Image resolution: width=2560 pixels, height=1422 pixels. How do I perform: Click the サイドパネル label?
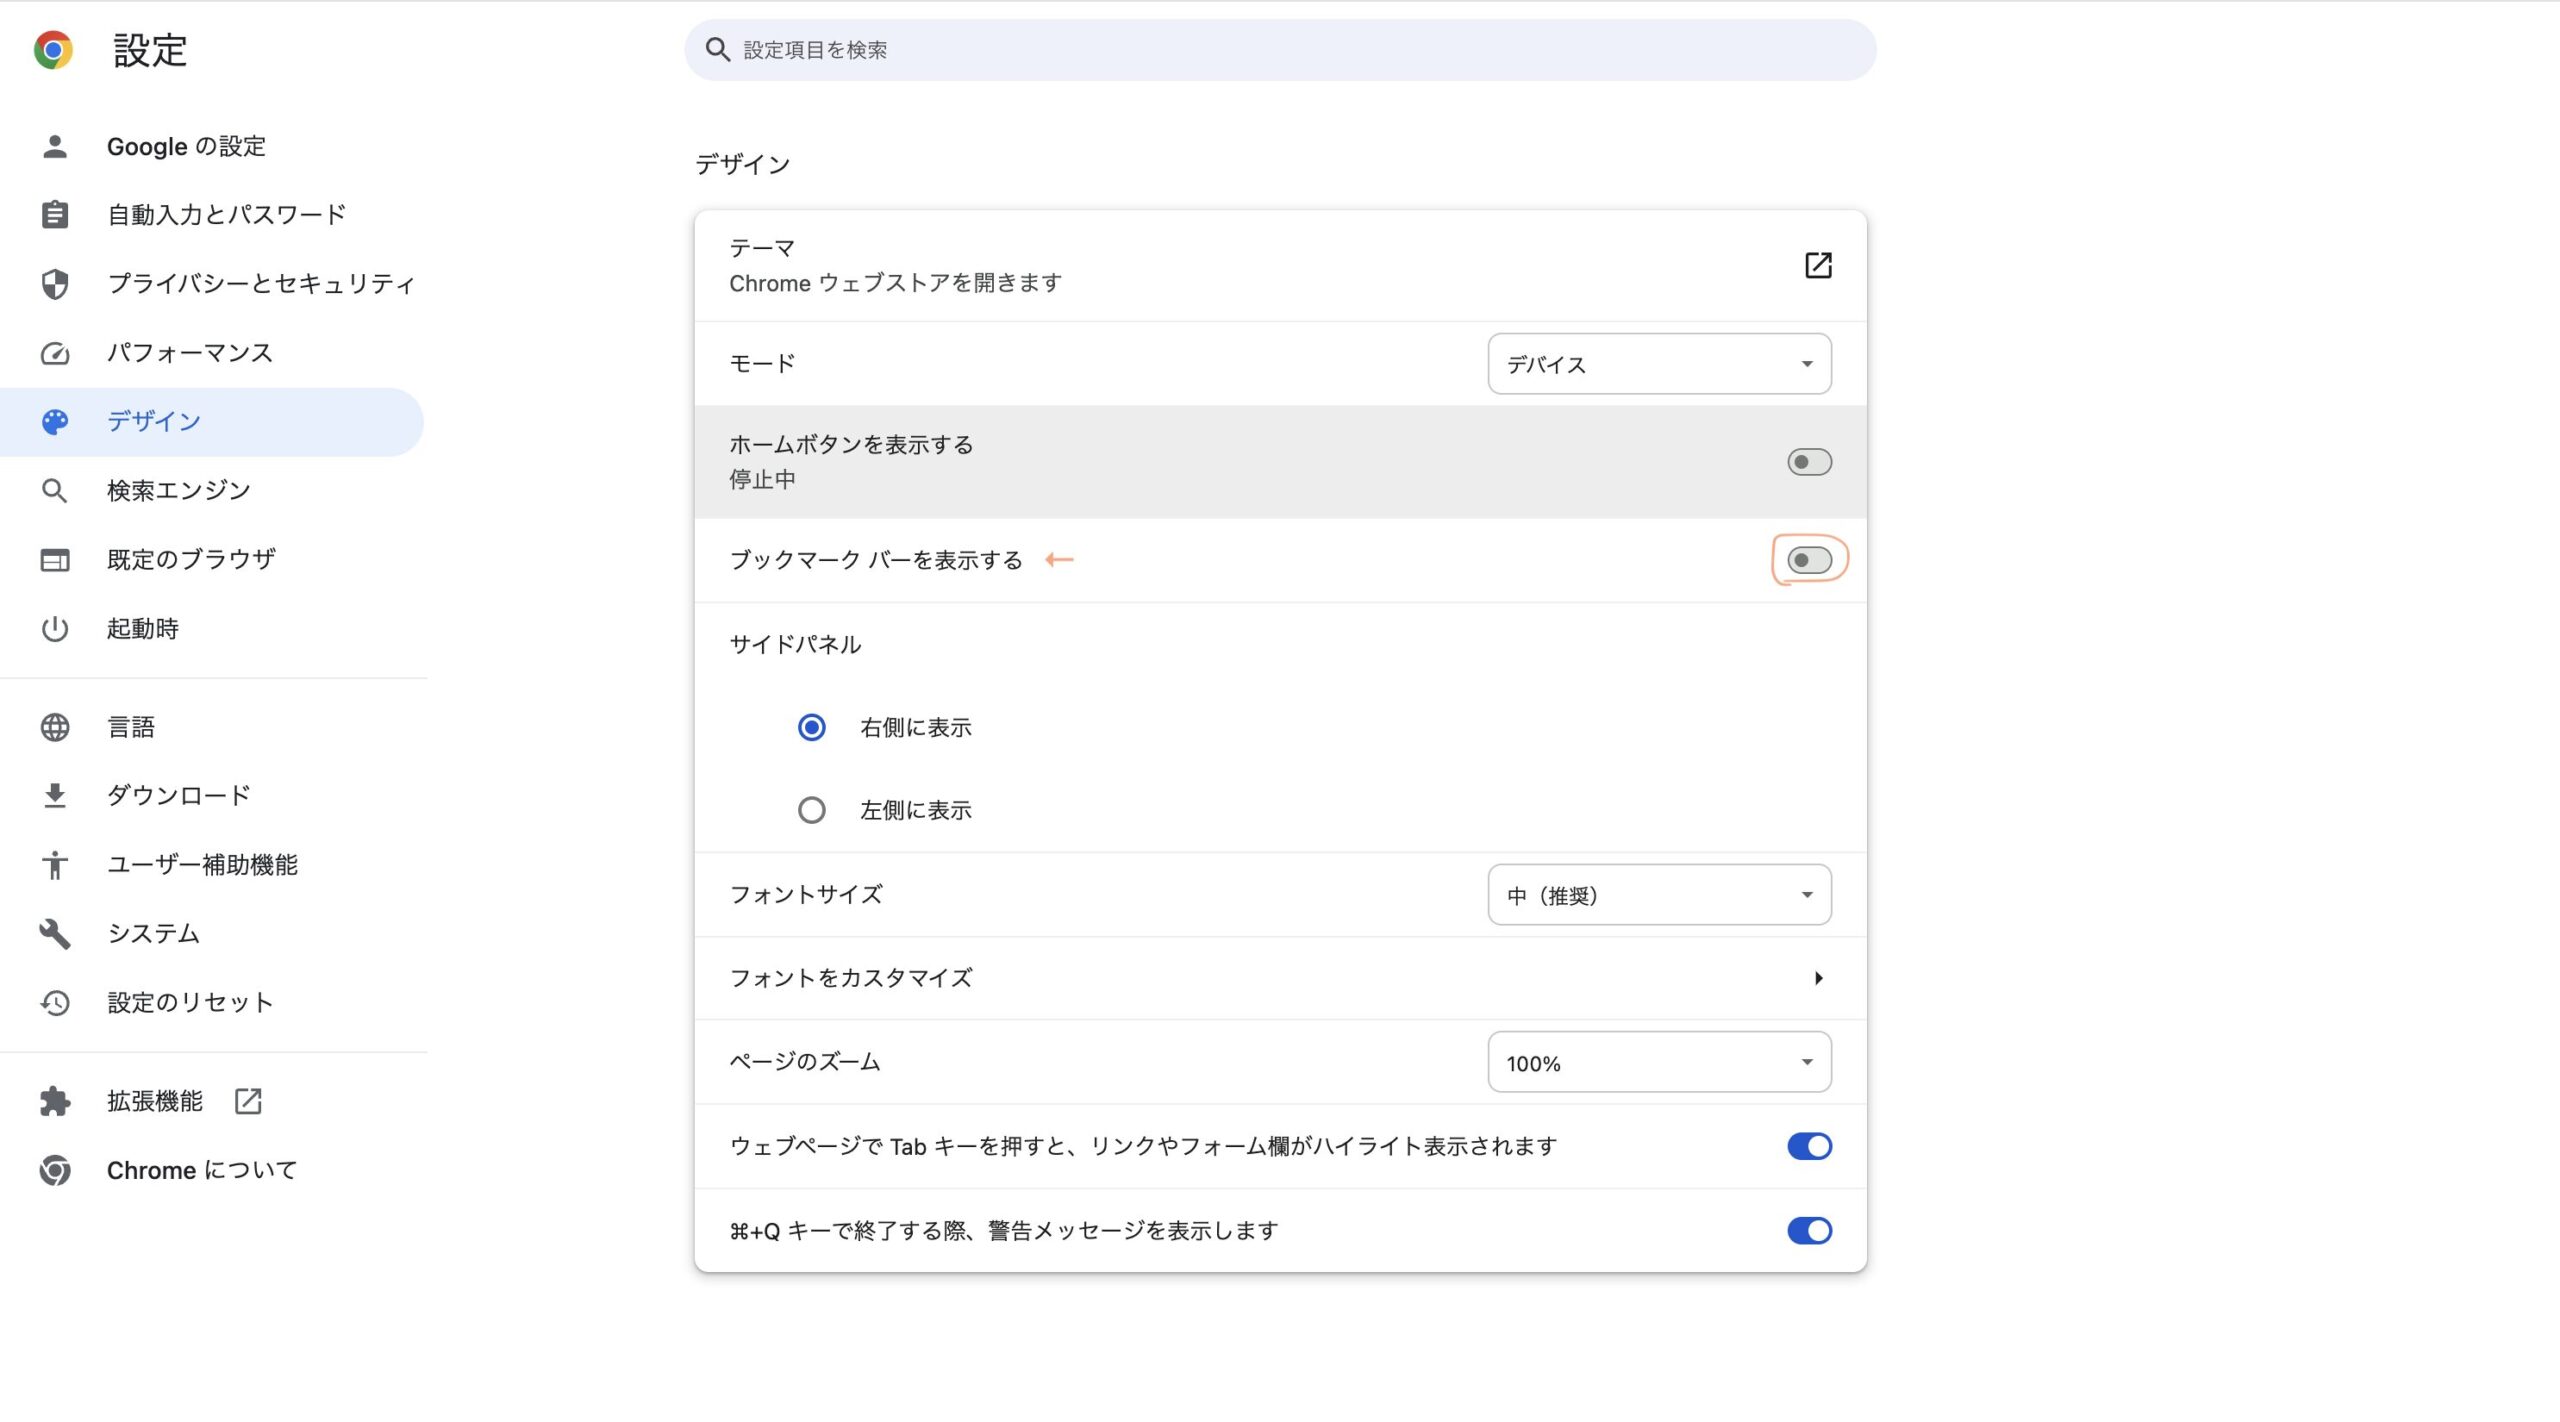coord(795,644)
